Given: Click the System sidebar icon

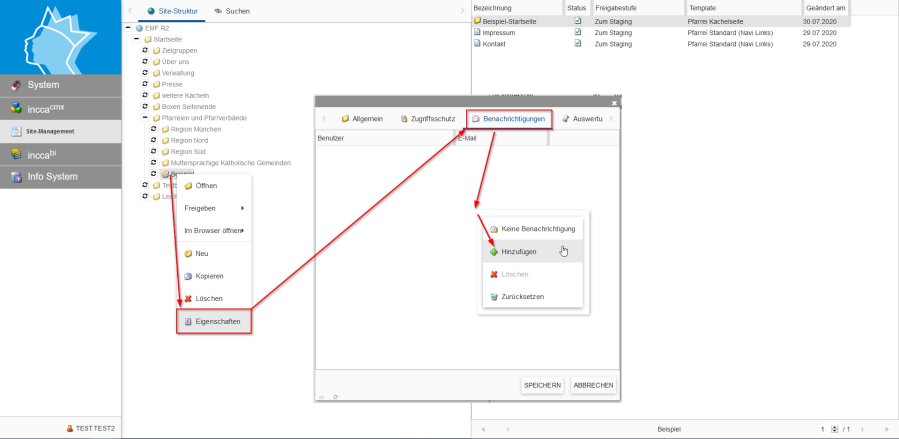Looking at the screenshot, I should pyautogui.click(x=16, y=85).
